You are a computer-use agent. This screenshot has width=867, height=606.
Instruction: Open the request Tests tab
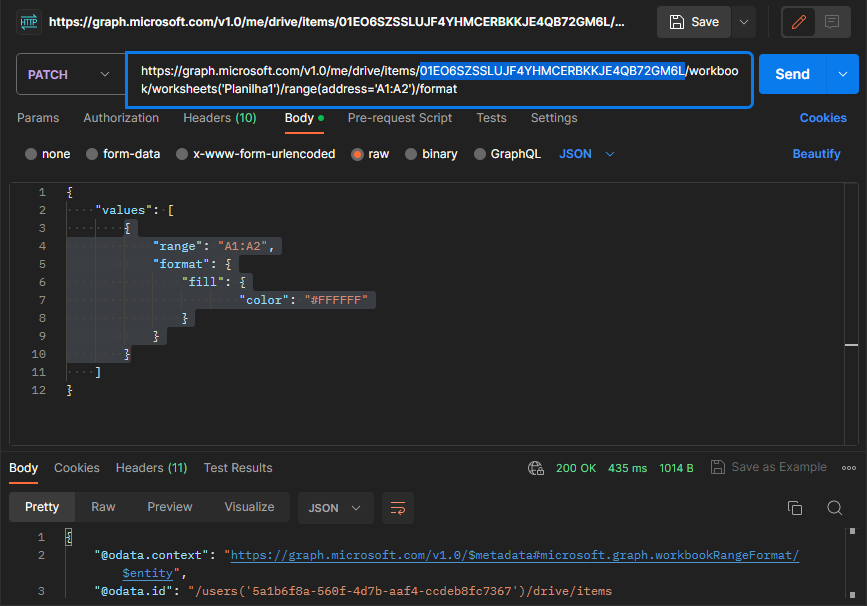click(x=492, y=118)
